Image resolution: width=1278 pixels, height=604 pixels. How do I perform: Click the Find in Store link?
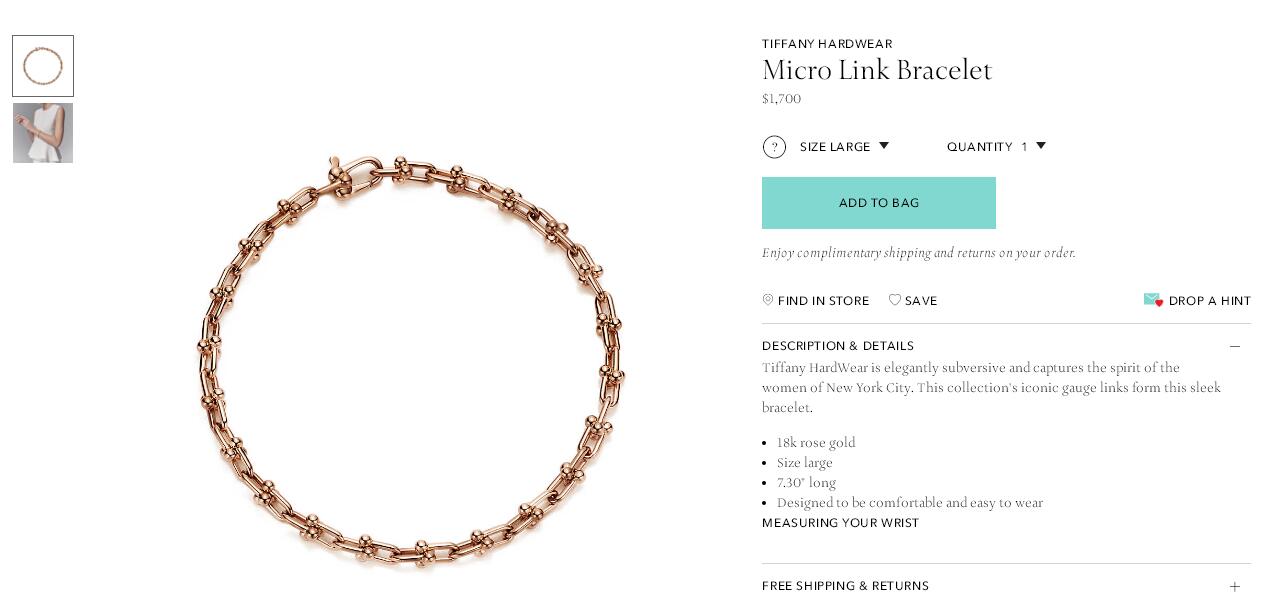pos(824,301)
